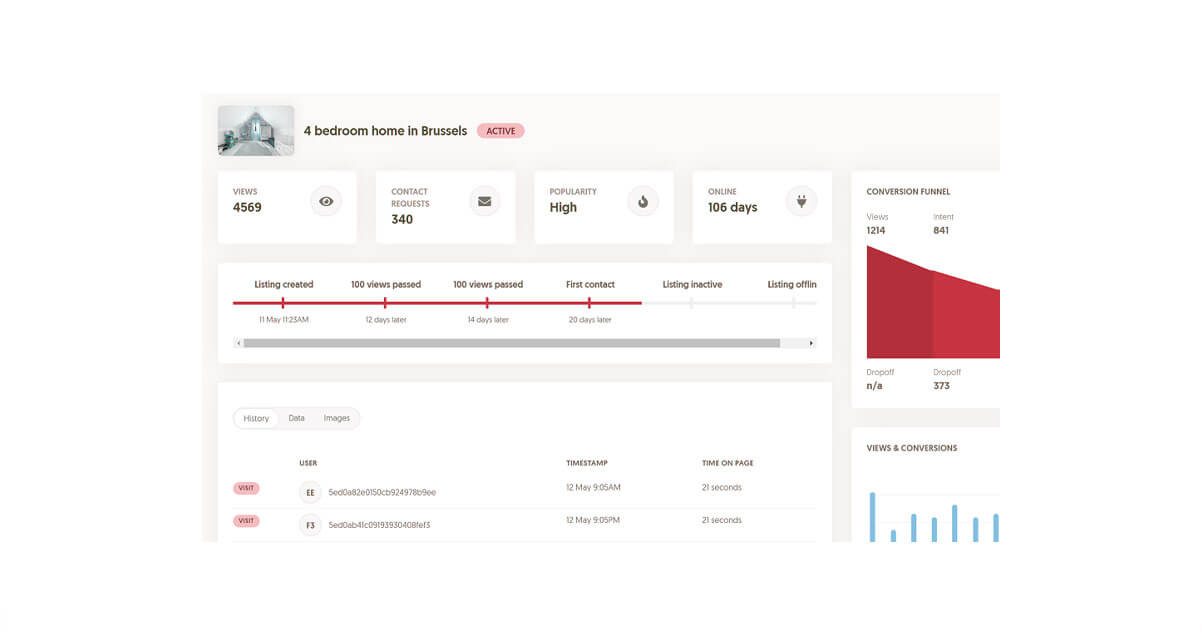Click the EE user avatar
Screen dimensions: 1202x634
pyautogui.click(x=310, y=492)
